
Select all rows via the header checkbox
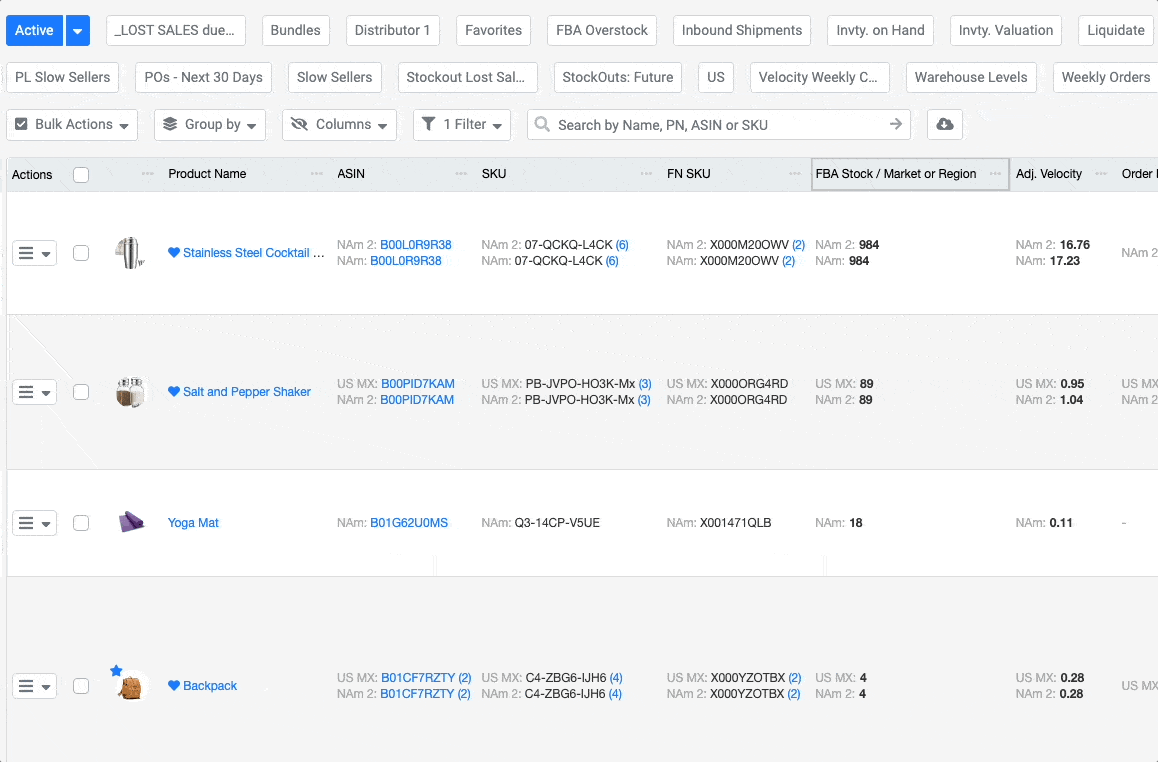click(80, 173)
